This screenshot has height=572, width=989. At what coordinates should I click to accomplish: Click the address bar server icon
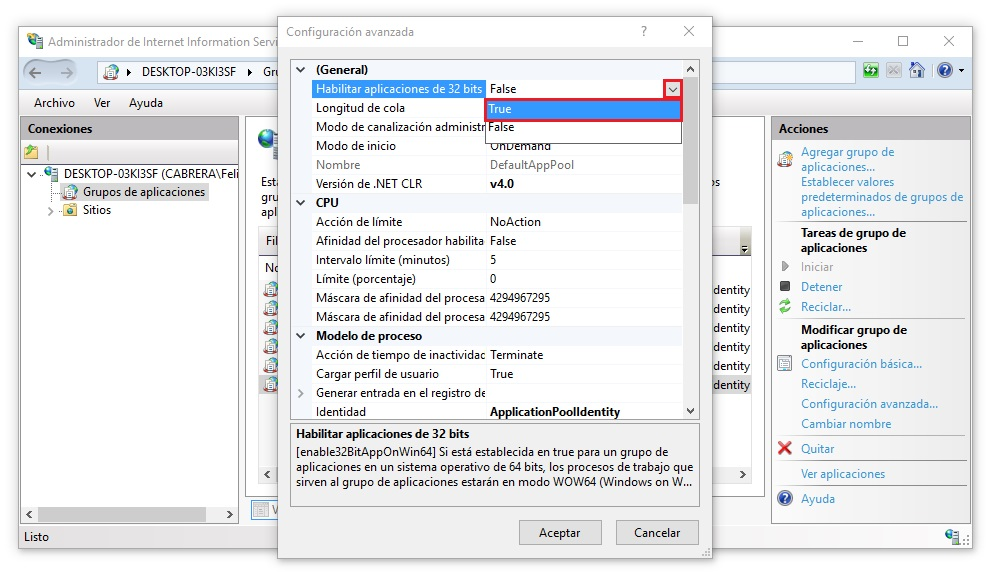click(x=111, y=72)
